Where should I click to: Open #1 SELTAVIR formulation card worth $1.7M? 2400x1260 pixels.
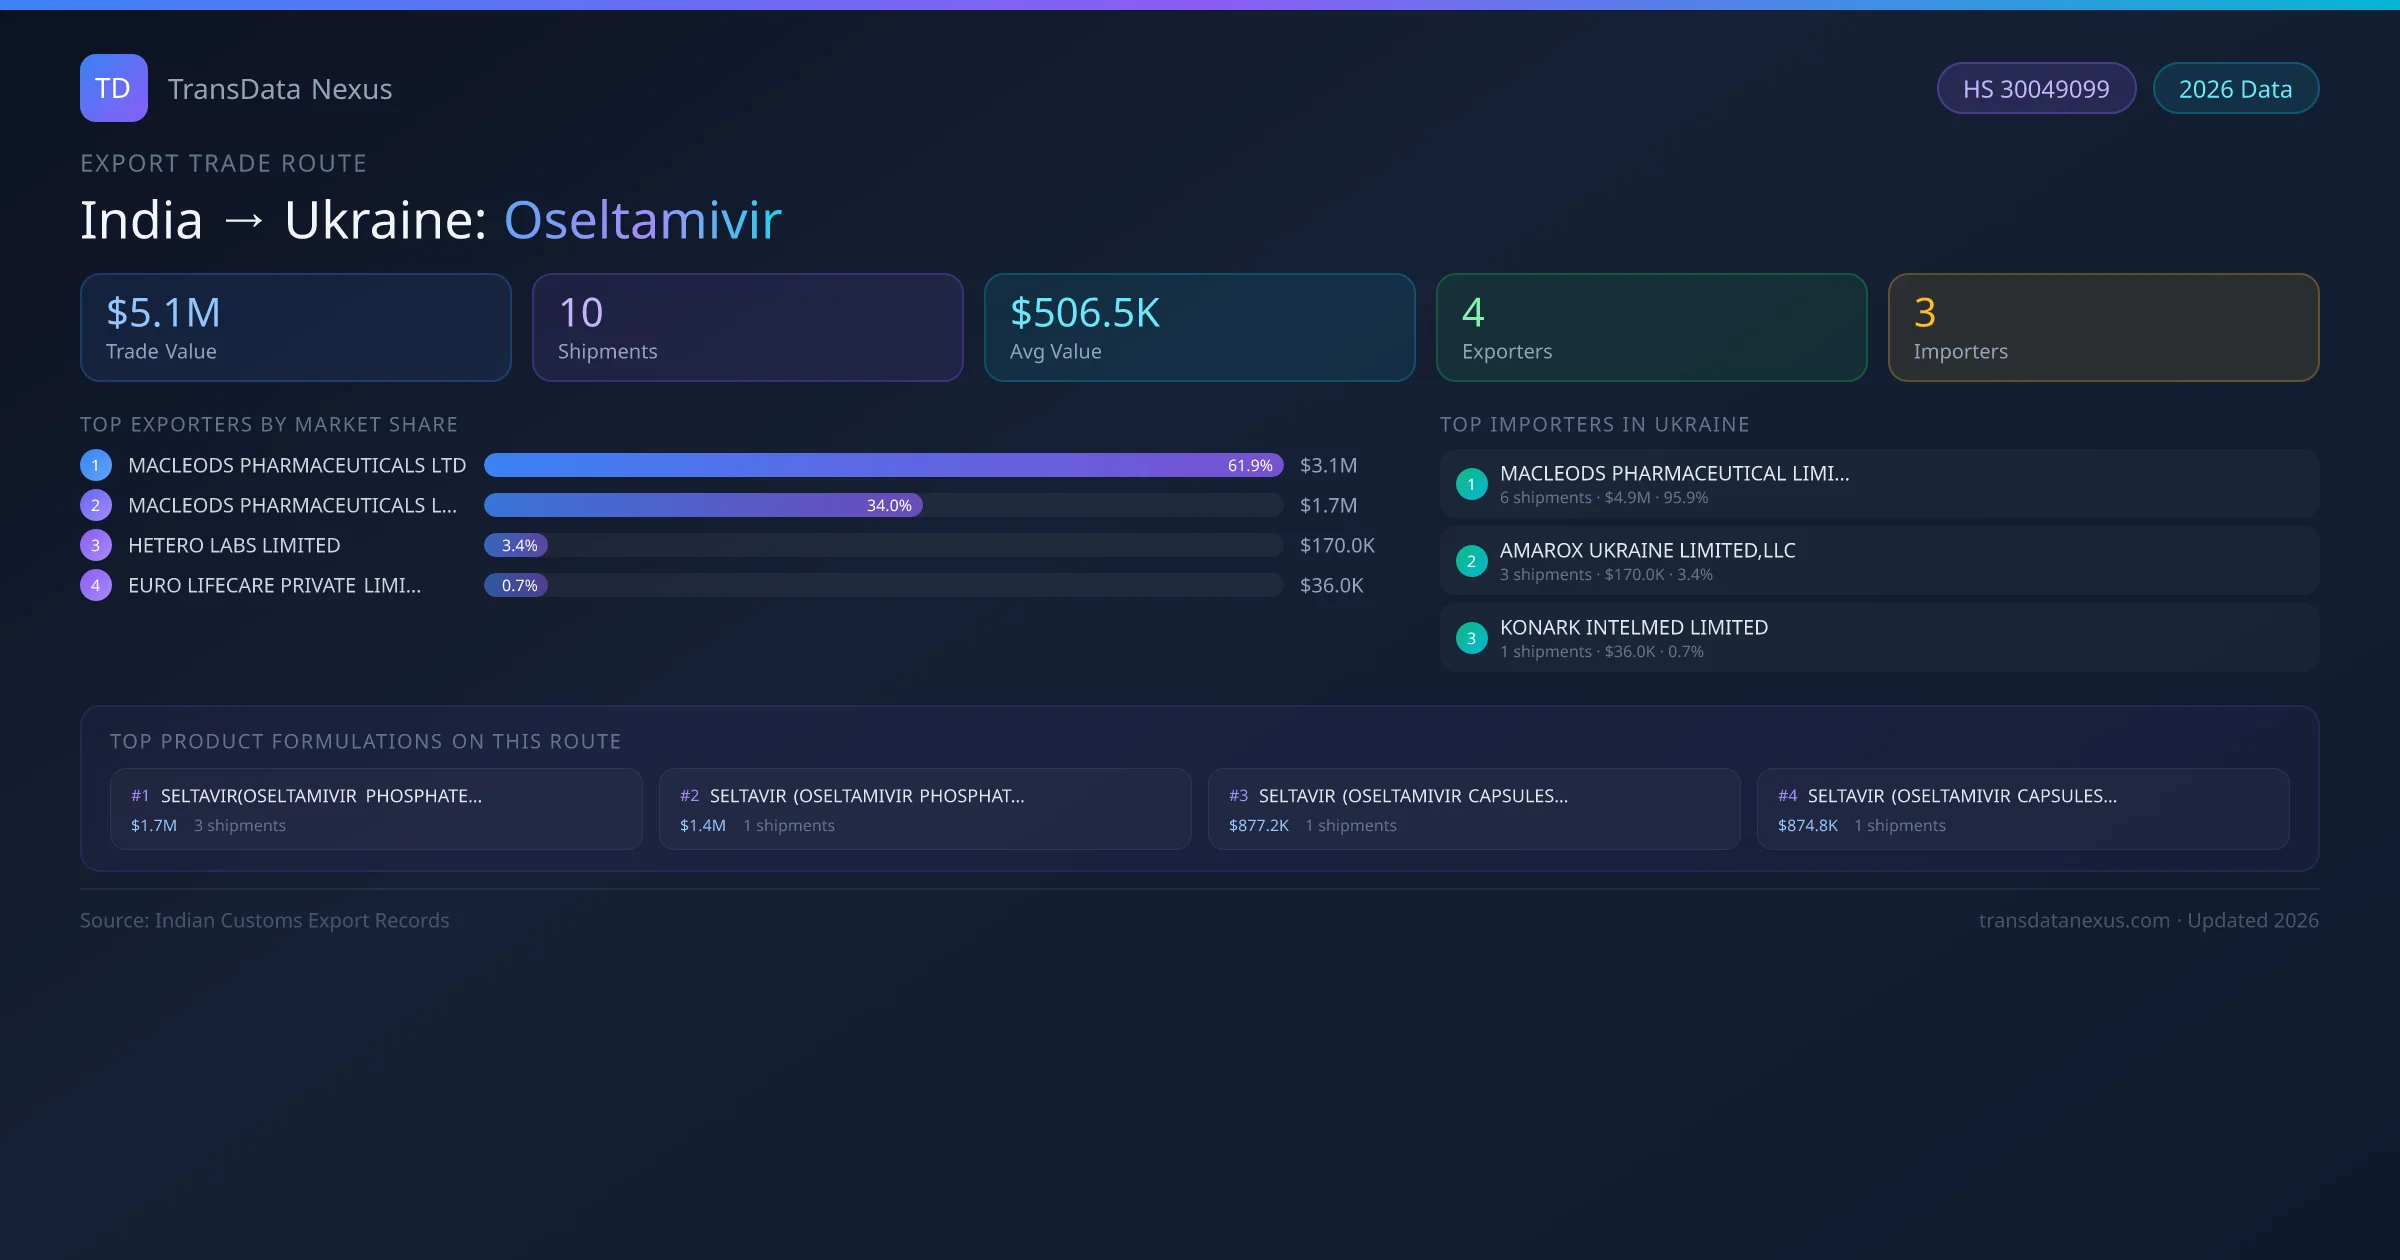376,809
